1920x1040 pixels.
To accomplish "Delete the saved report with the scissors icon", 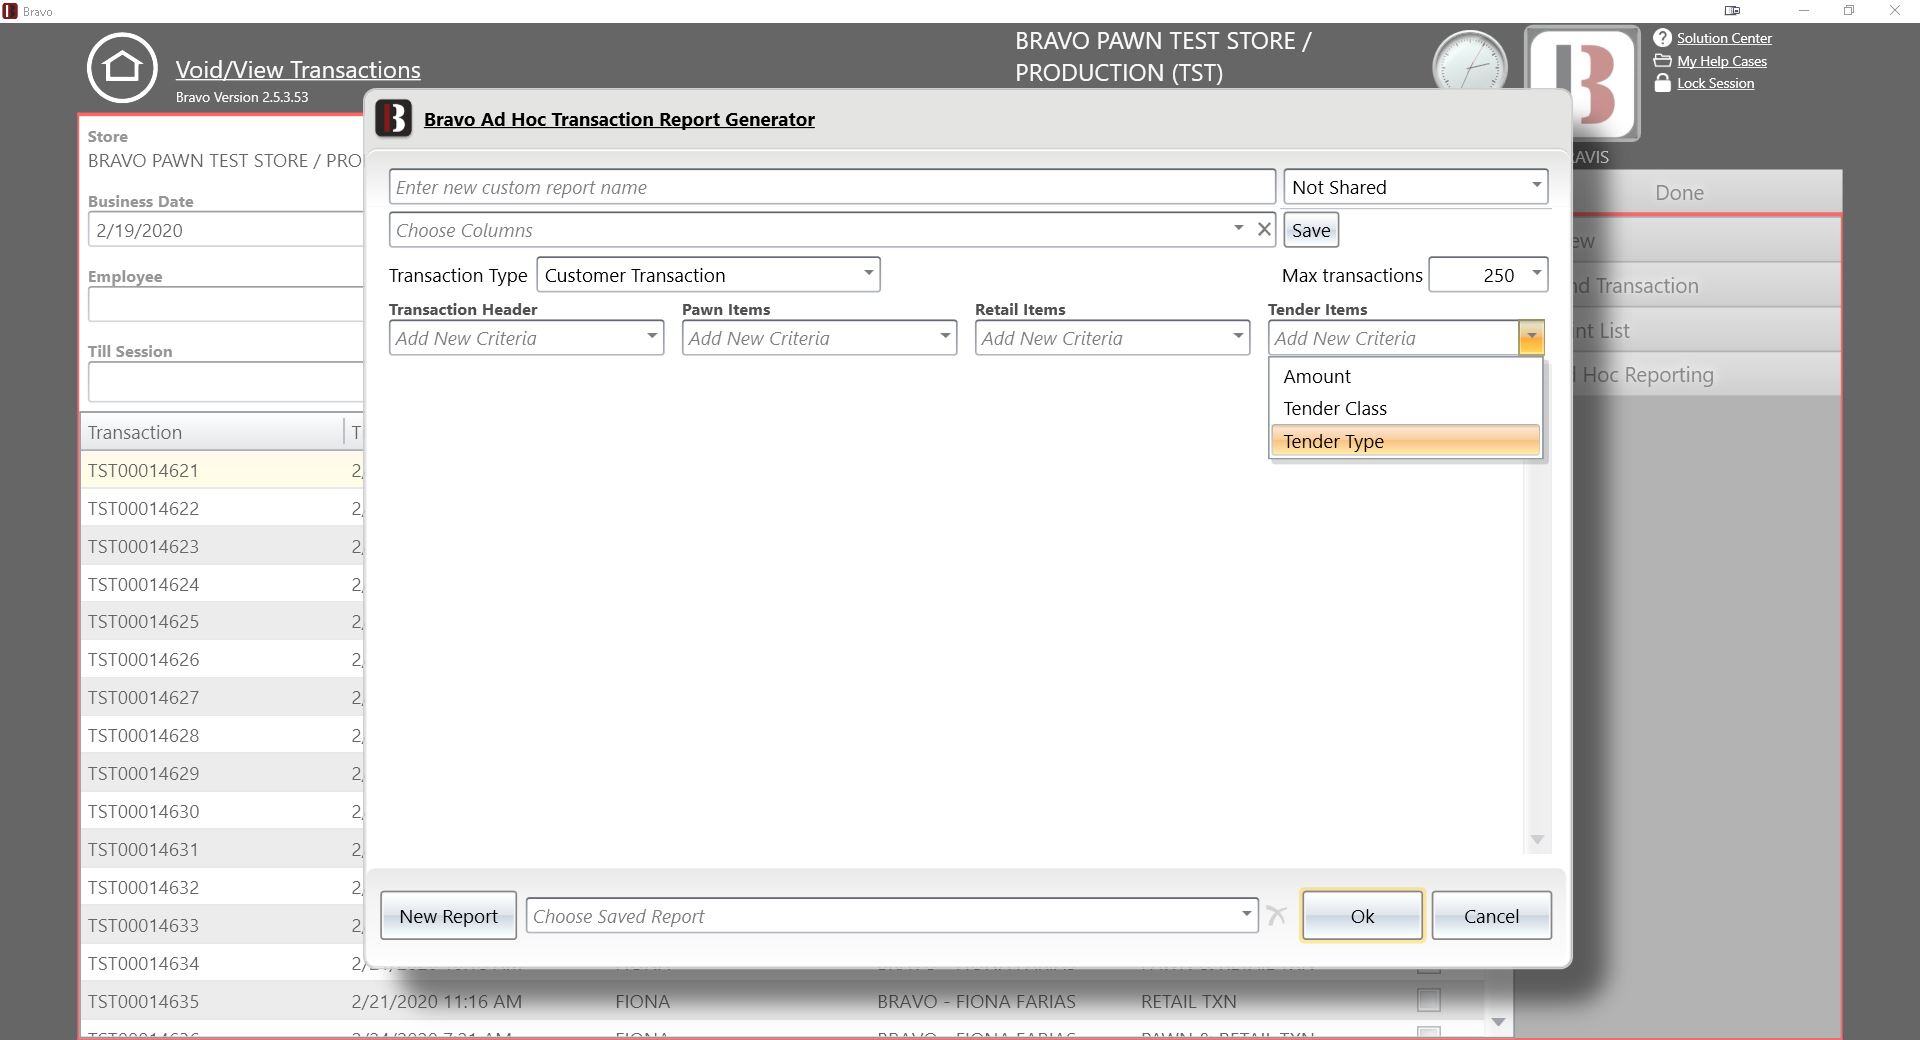I will tap(1276, 915).
